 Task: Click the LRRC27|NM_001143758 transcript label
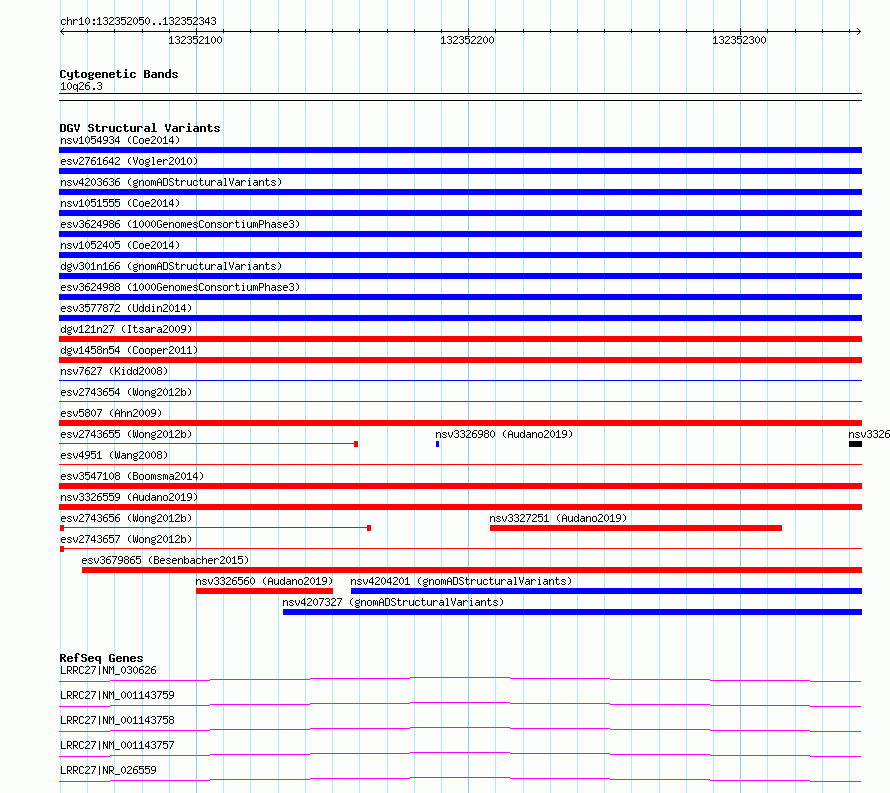coord(117,720)
